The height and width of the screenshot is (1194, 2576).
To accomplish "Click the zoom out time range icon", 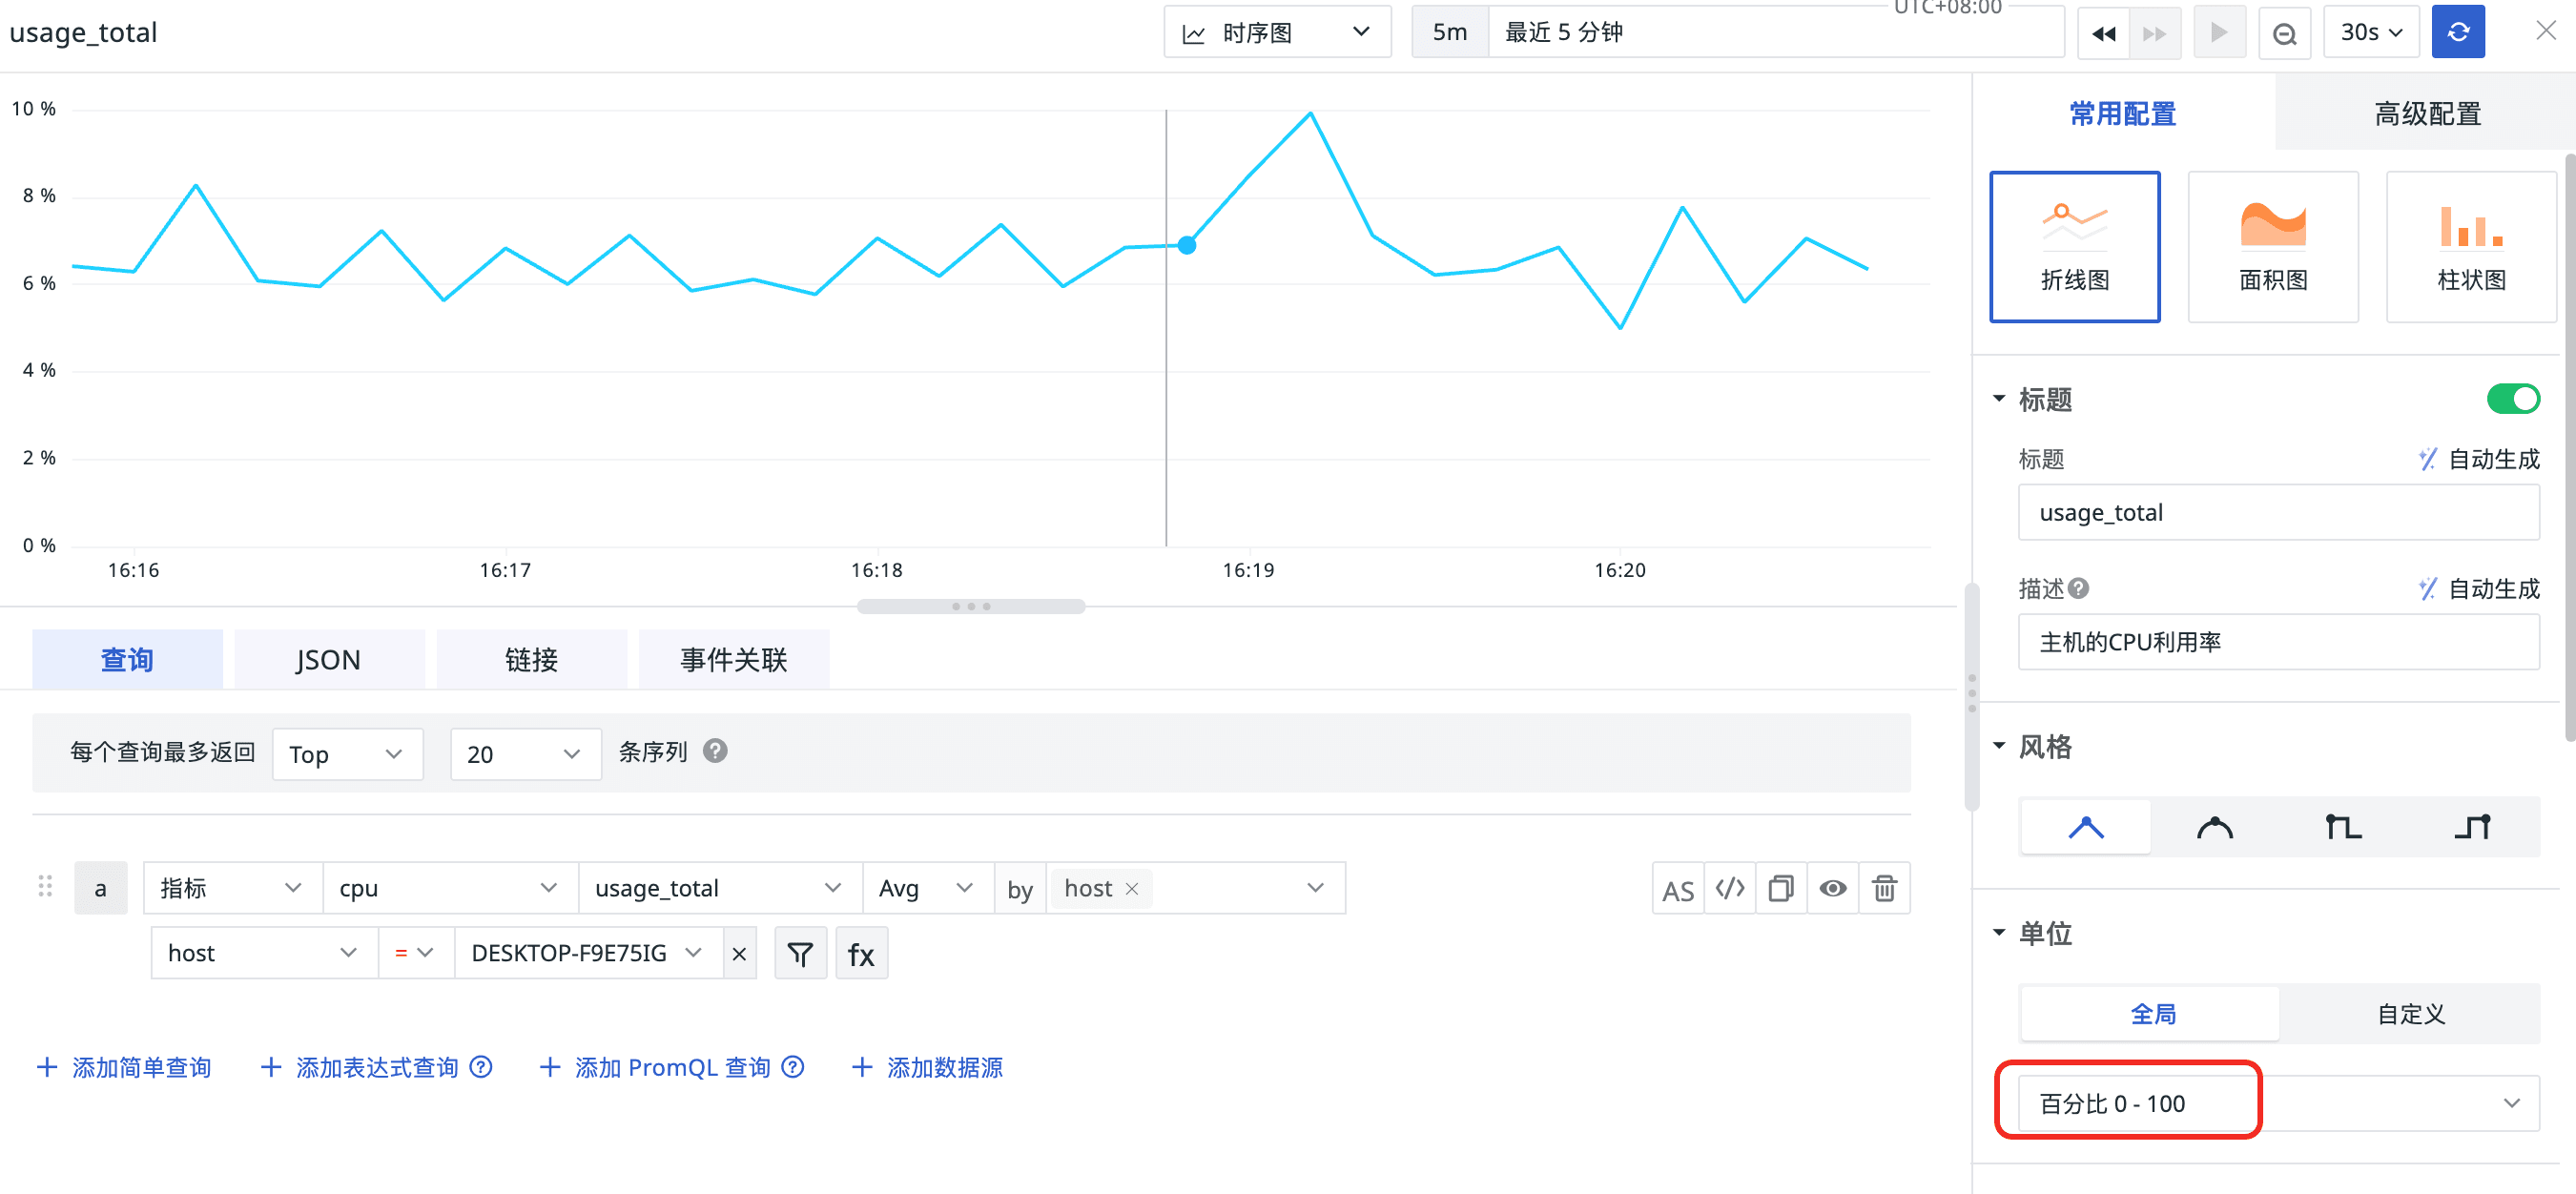I will pyautogui.click(x=2284, y=34).
